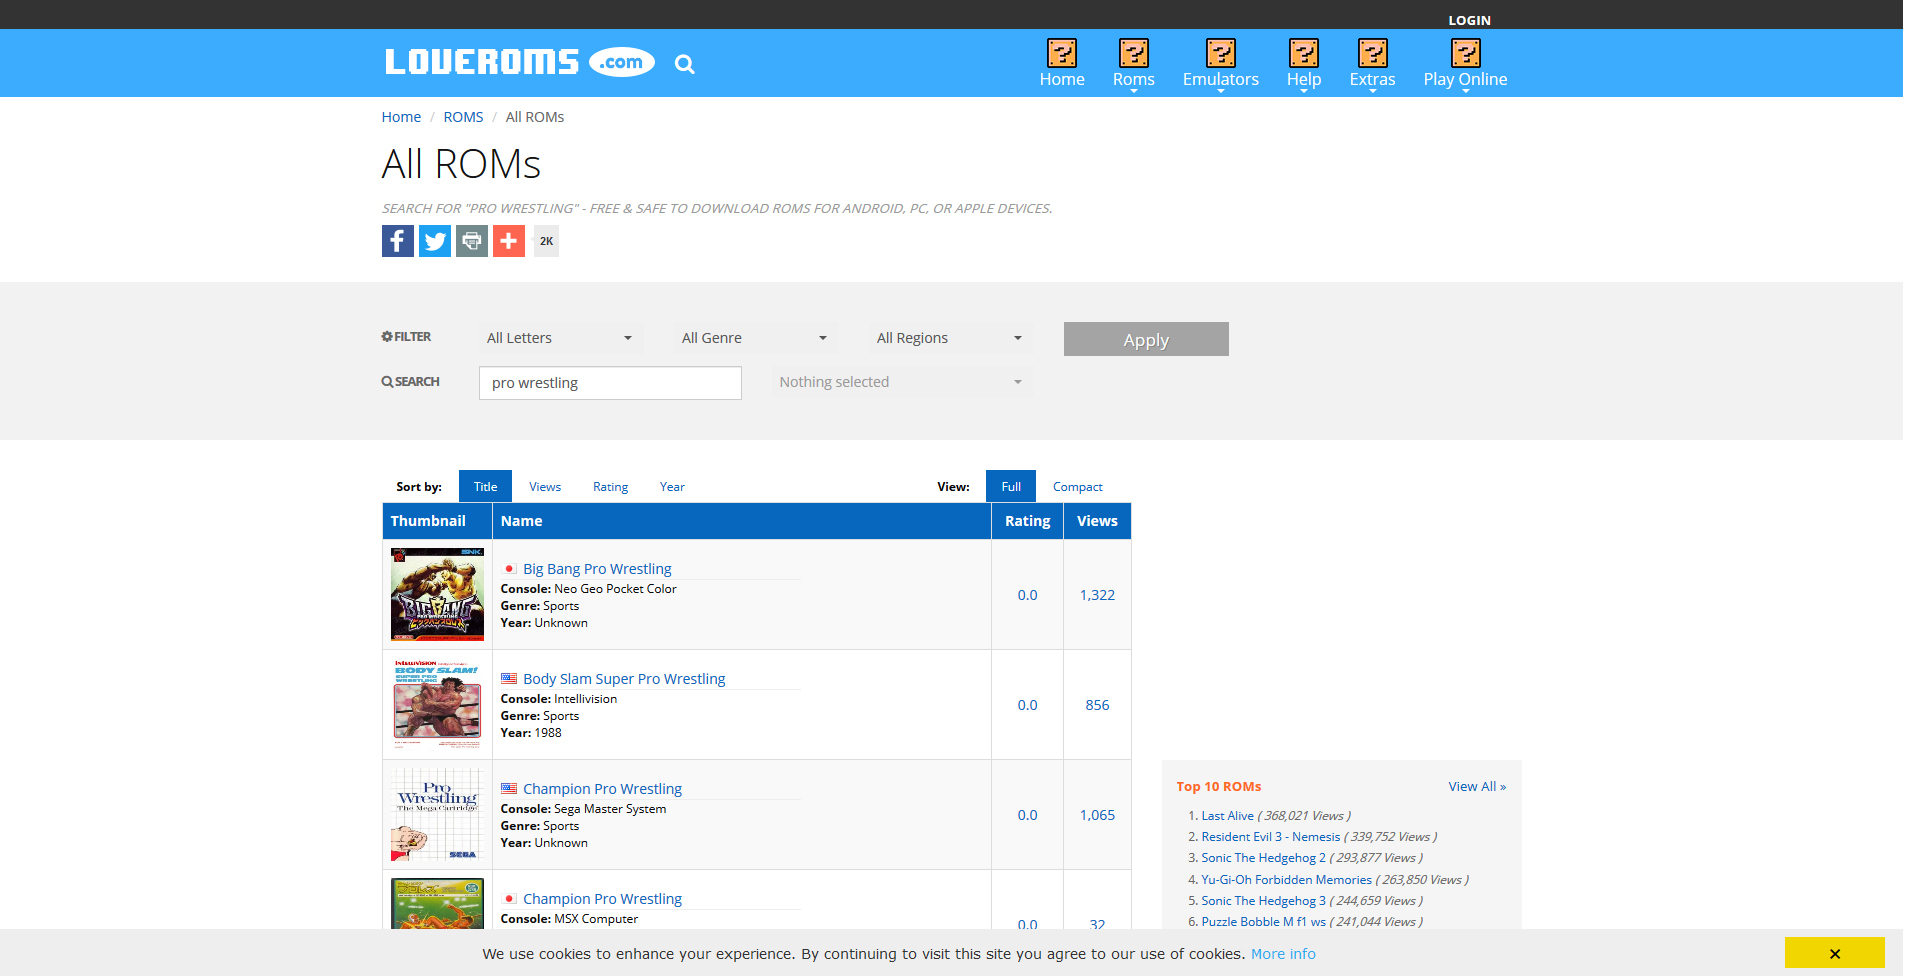1920x976 pixels.
Task: Sort results by Title
Action: tap(485, 487)
